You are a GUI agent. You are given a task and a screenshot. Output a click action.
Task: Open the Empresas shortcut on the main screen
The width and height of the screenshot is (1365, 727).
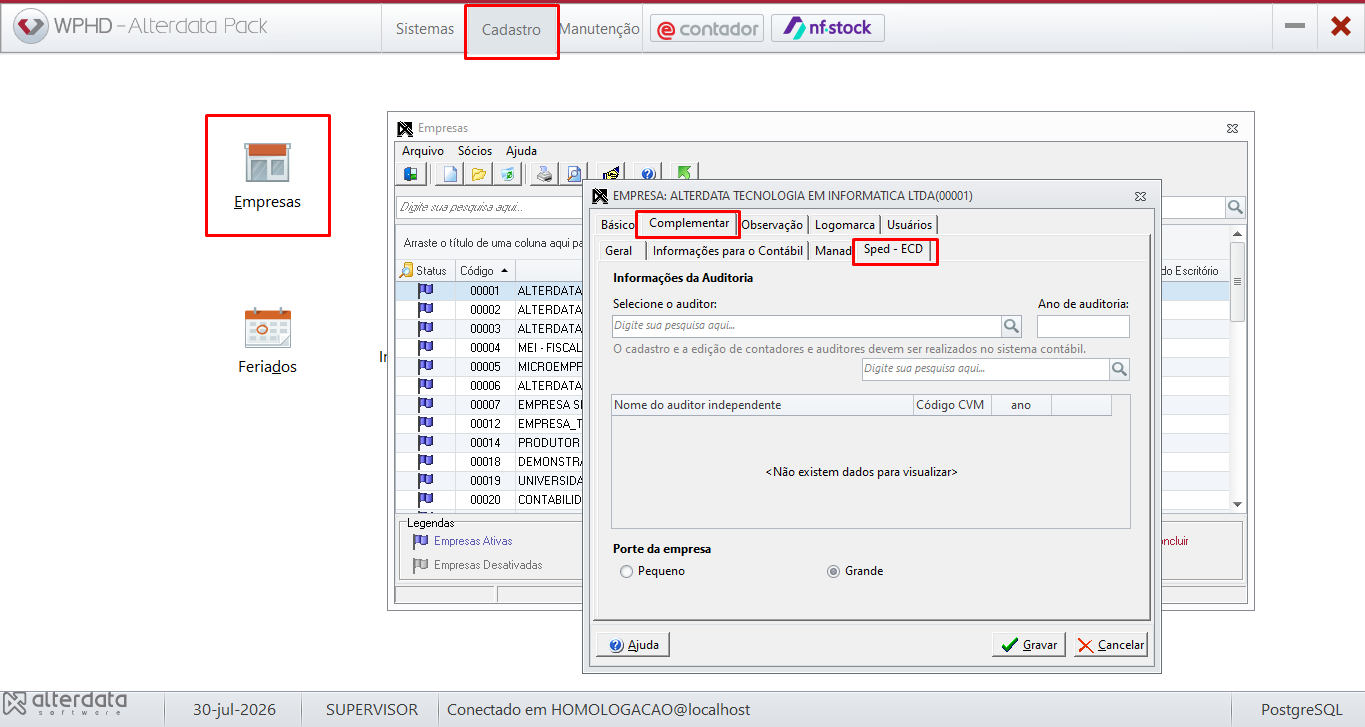pos(267,176)
